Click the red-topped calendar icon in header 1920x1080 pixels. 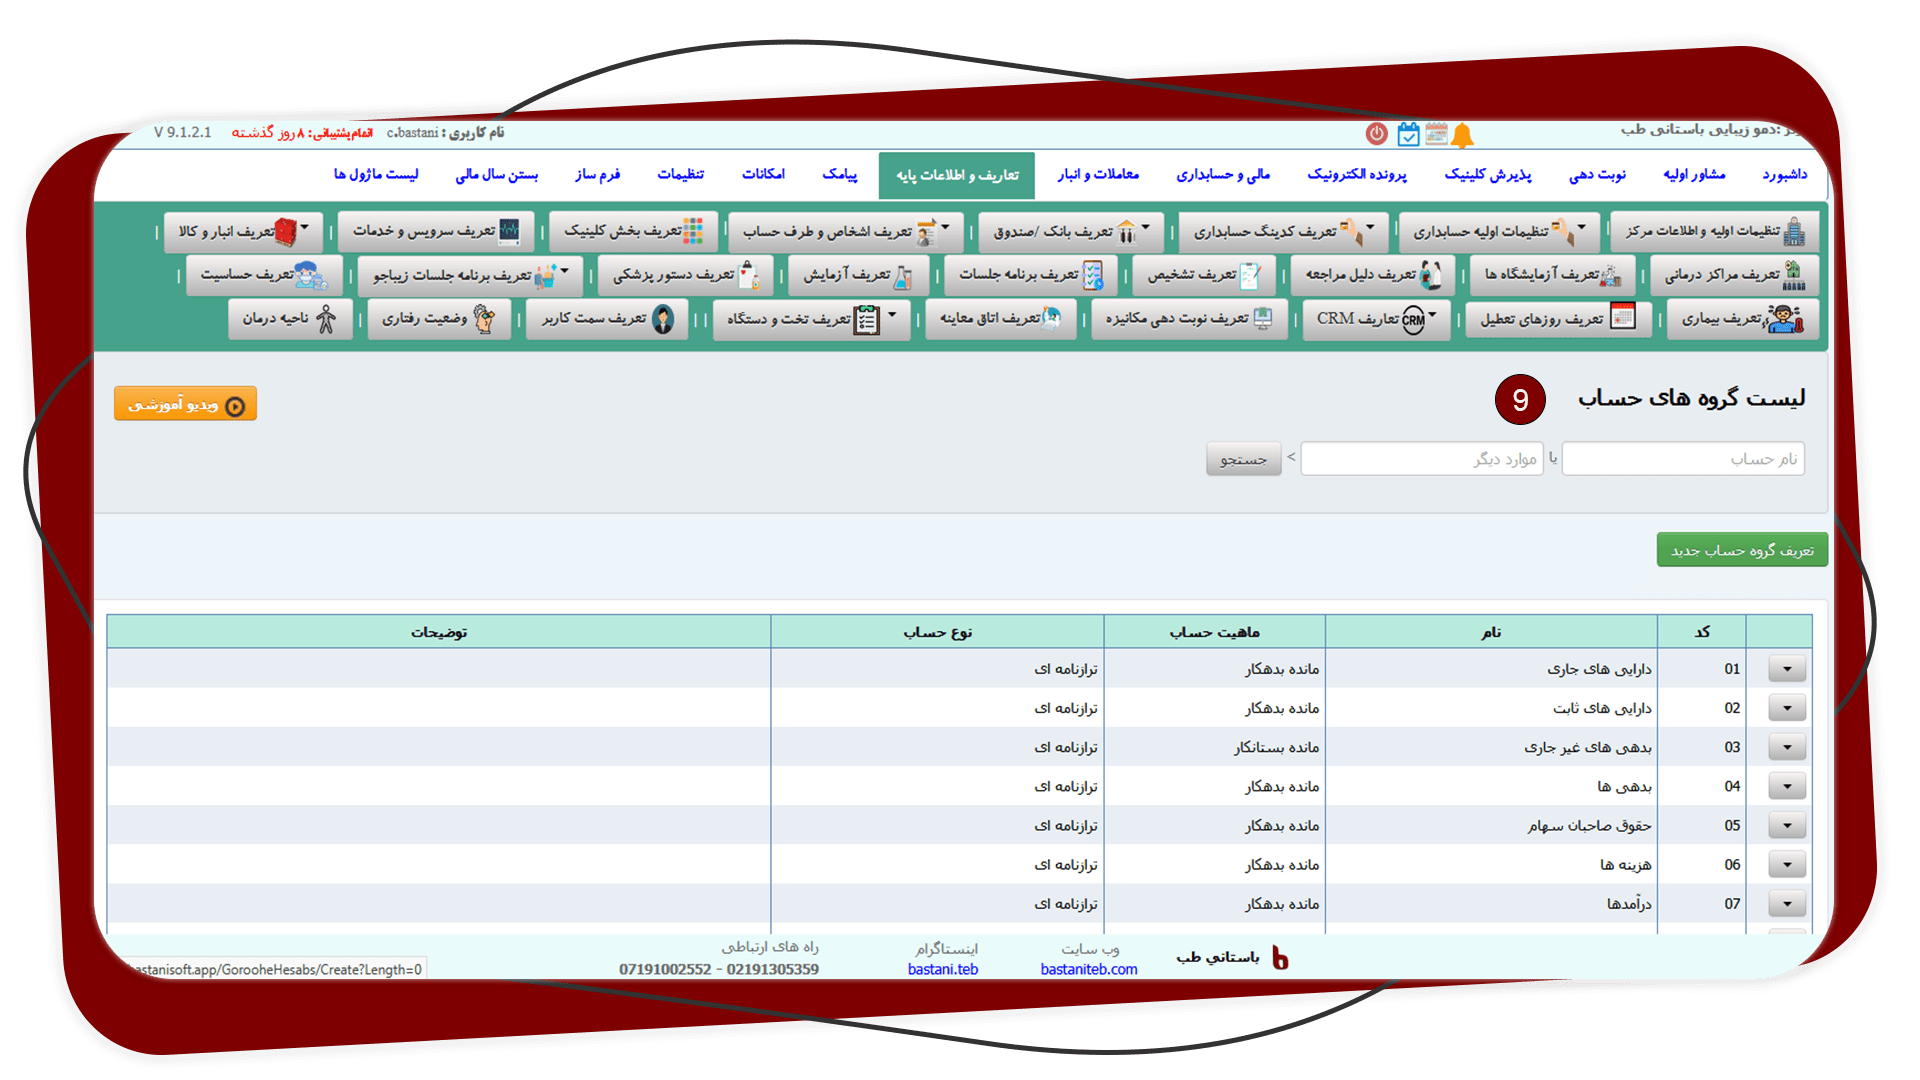click(x=1436, y=133)
